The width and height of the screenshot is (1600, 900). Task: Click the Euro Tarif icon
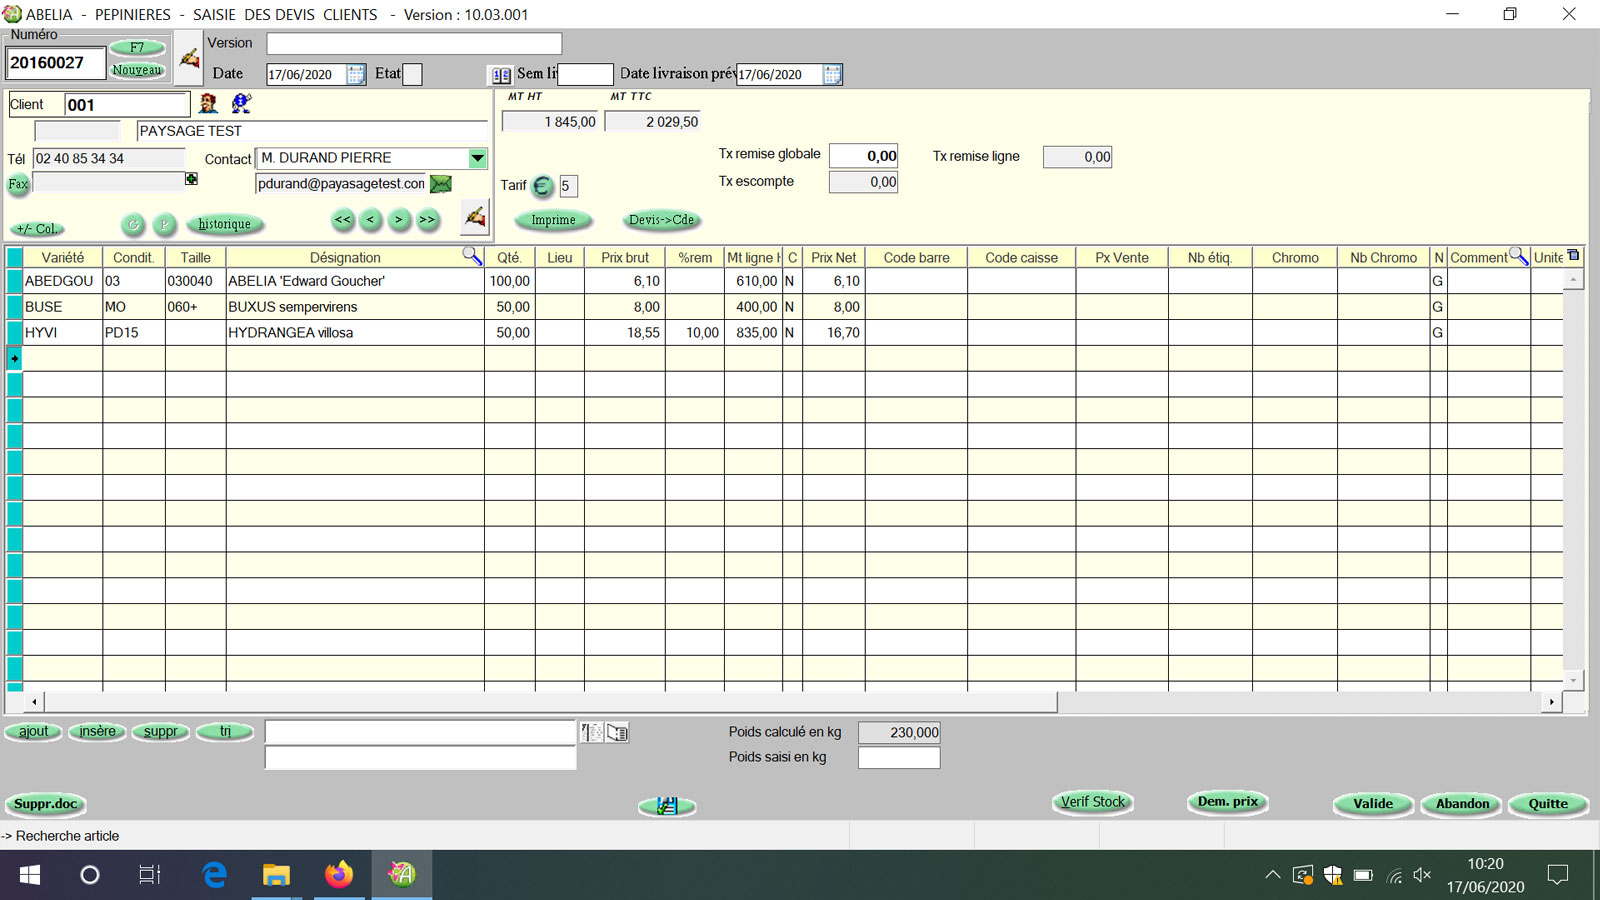point(542,186)
